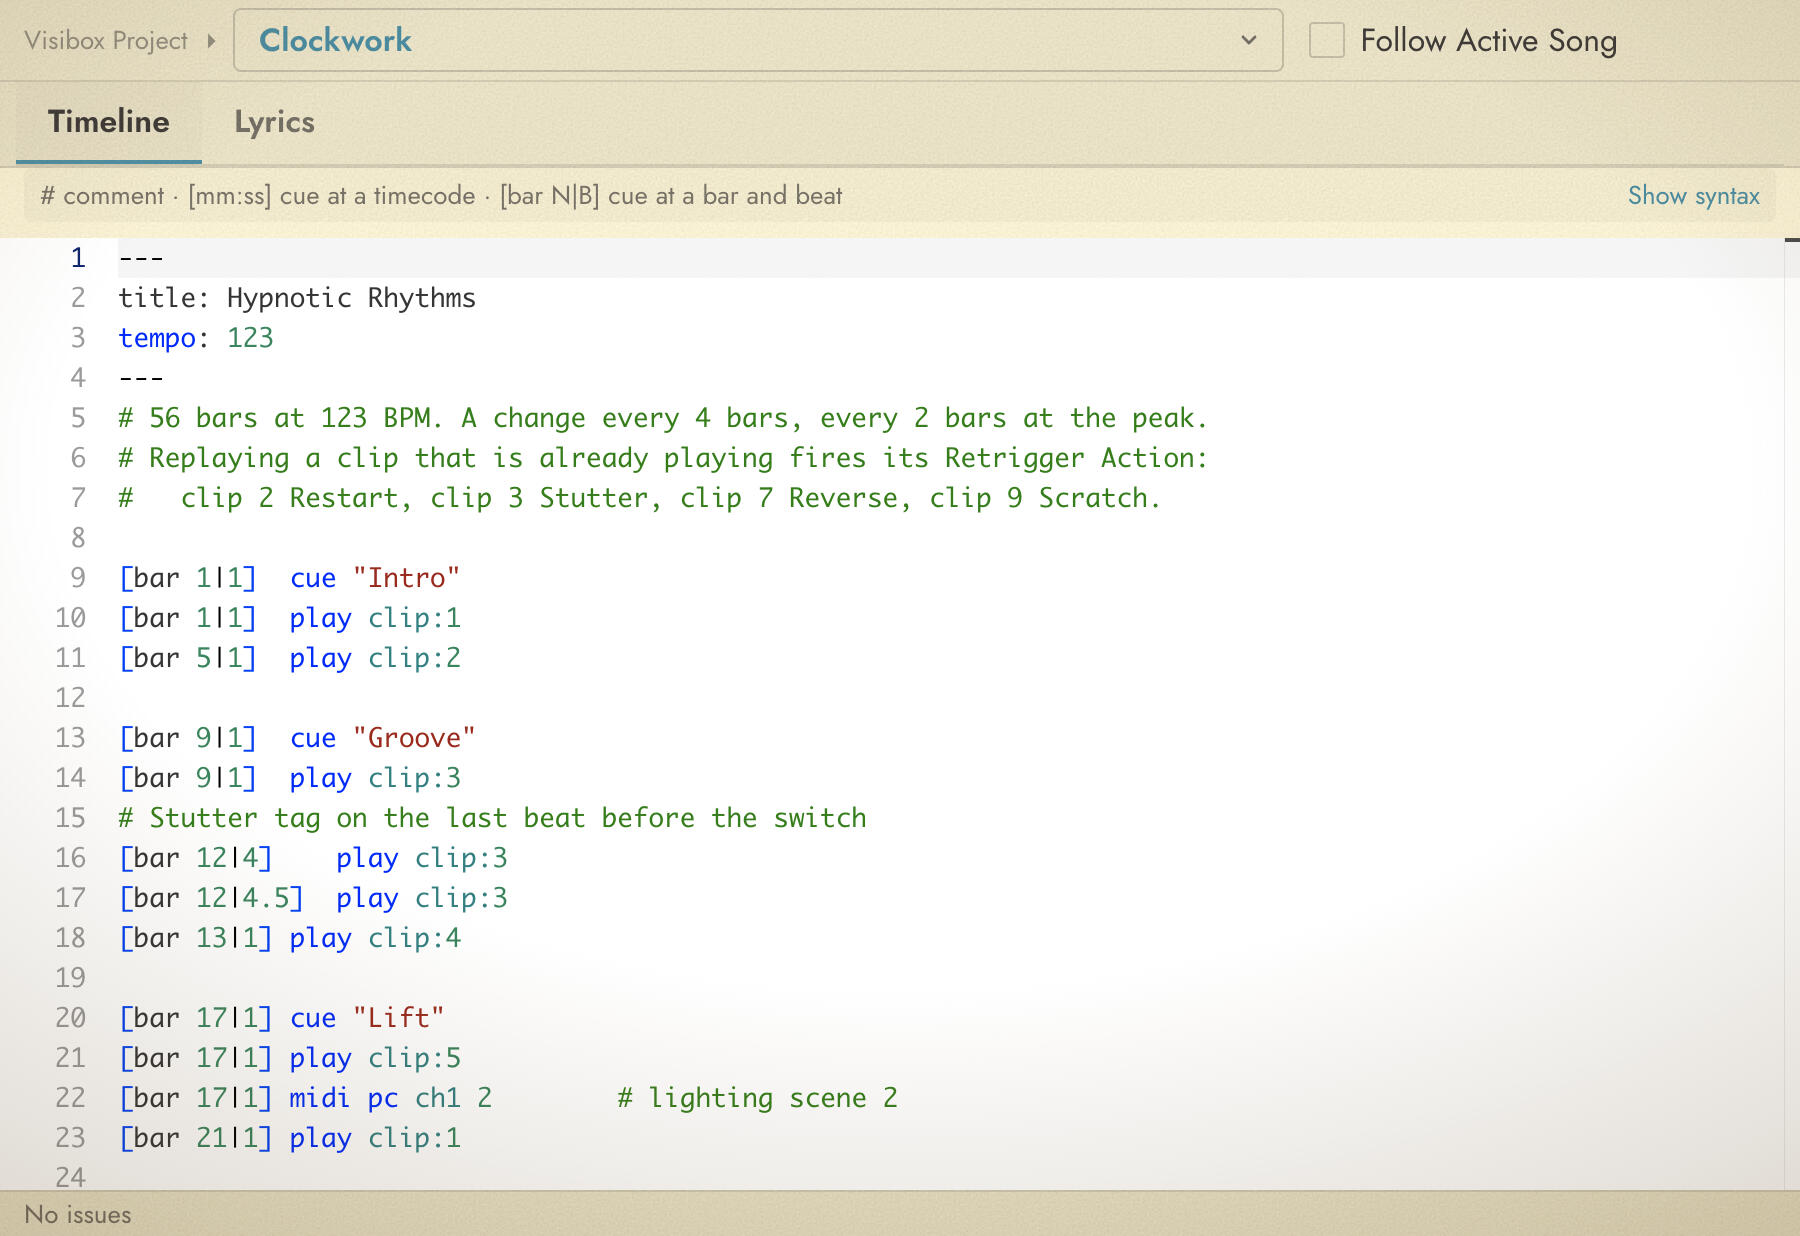Click the comment about Retrigger Action
The image size is (1800, 1236).
pos(663,458)
